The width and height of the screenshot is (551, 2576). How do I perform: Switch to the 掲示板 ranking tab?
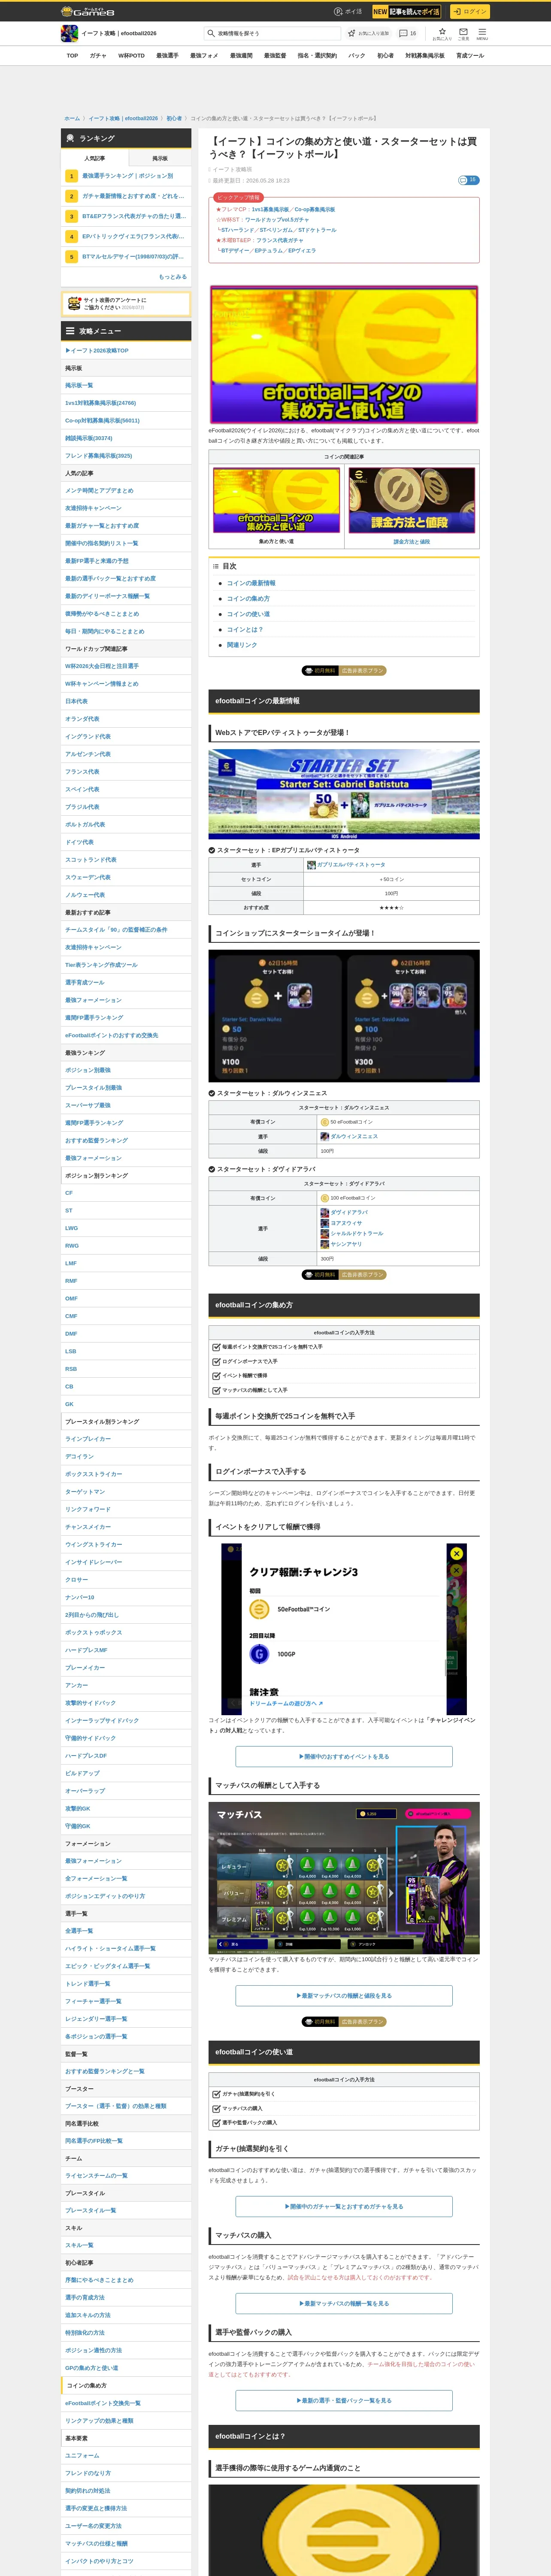coord(160,158)
